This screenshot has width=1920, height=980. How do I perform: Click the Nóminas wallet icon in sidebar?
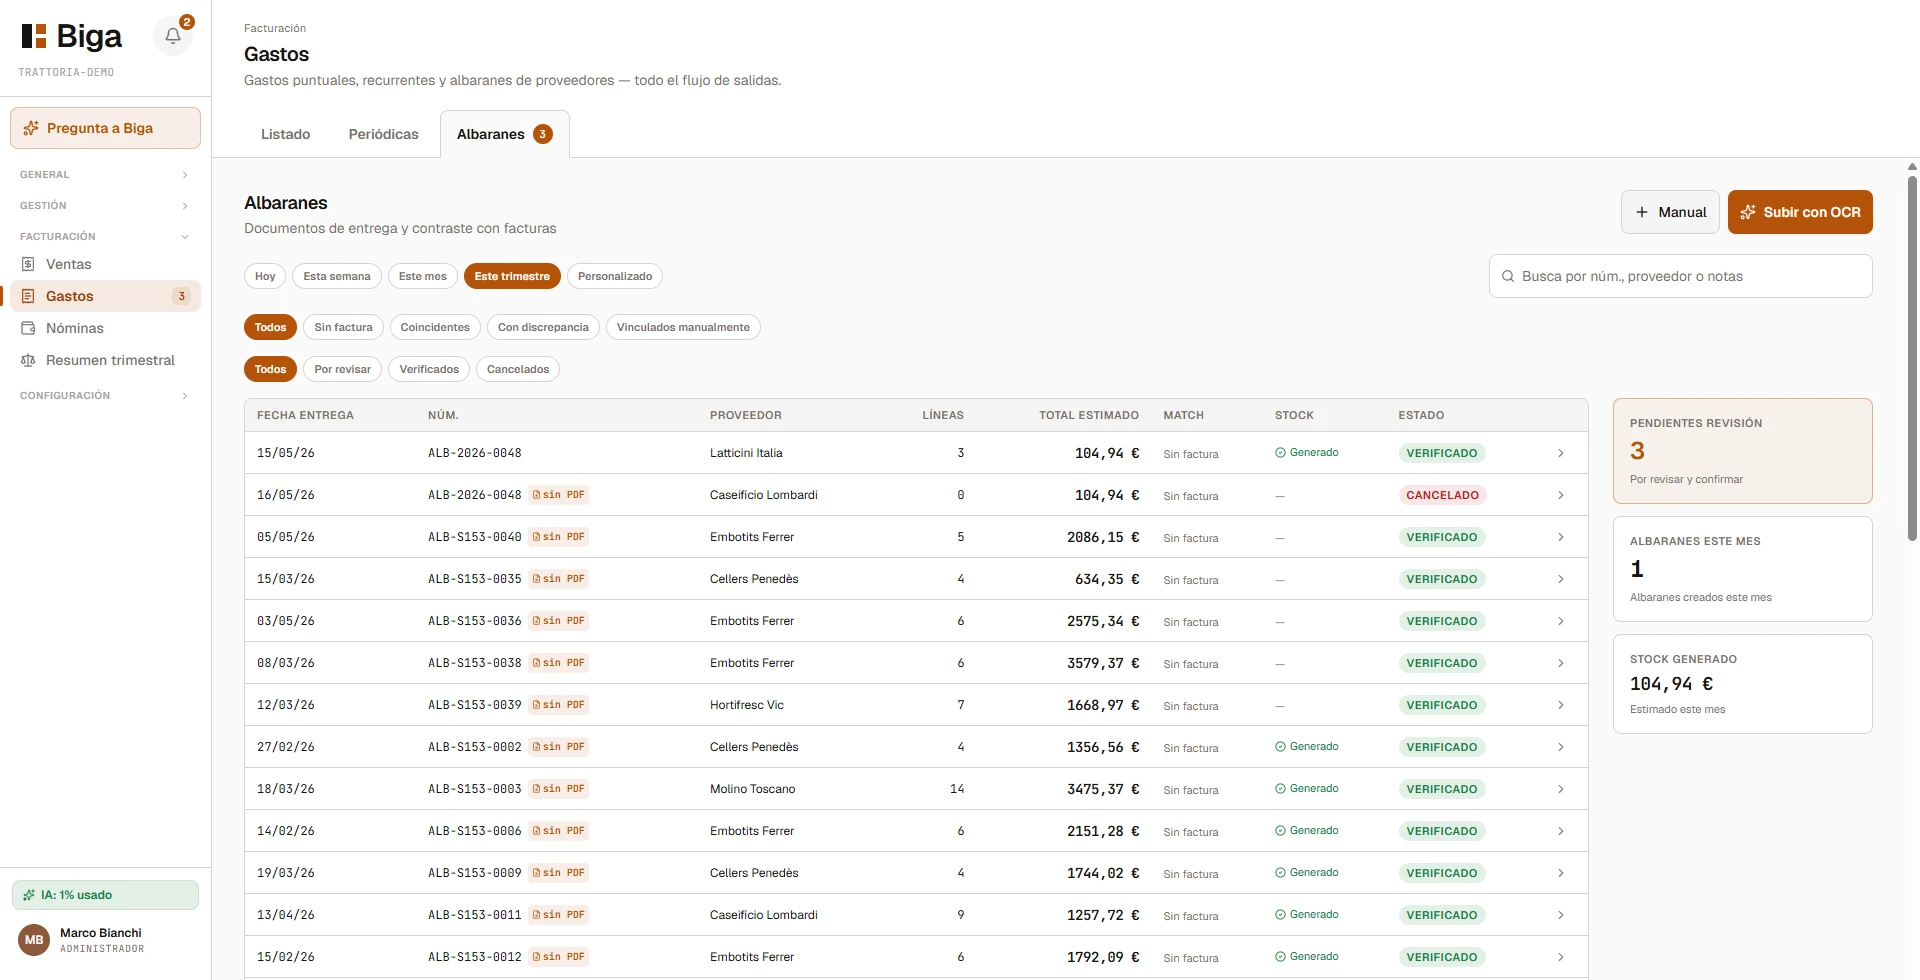(28, 328)
